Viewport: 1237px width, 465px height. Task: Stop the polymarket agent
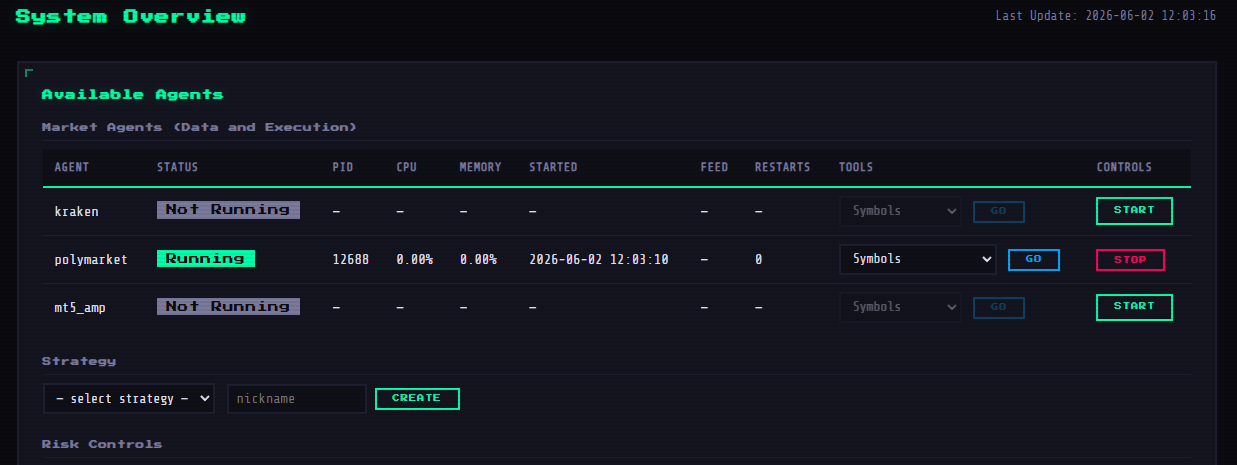pyautogui.click(x=1130, y=260)
